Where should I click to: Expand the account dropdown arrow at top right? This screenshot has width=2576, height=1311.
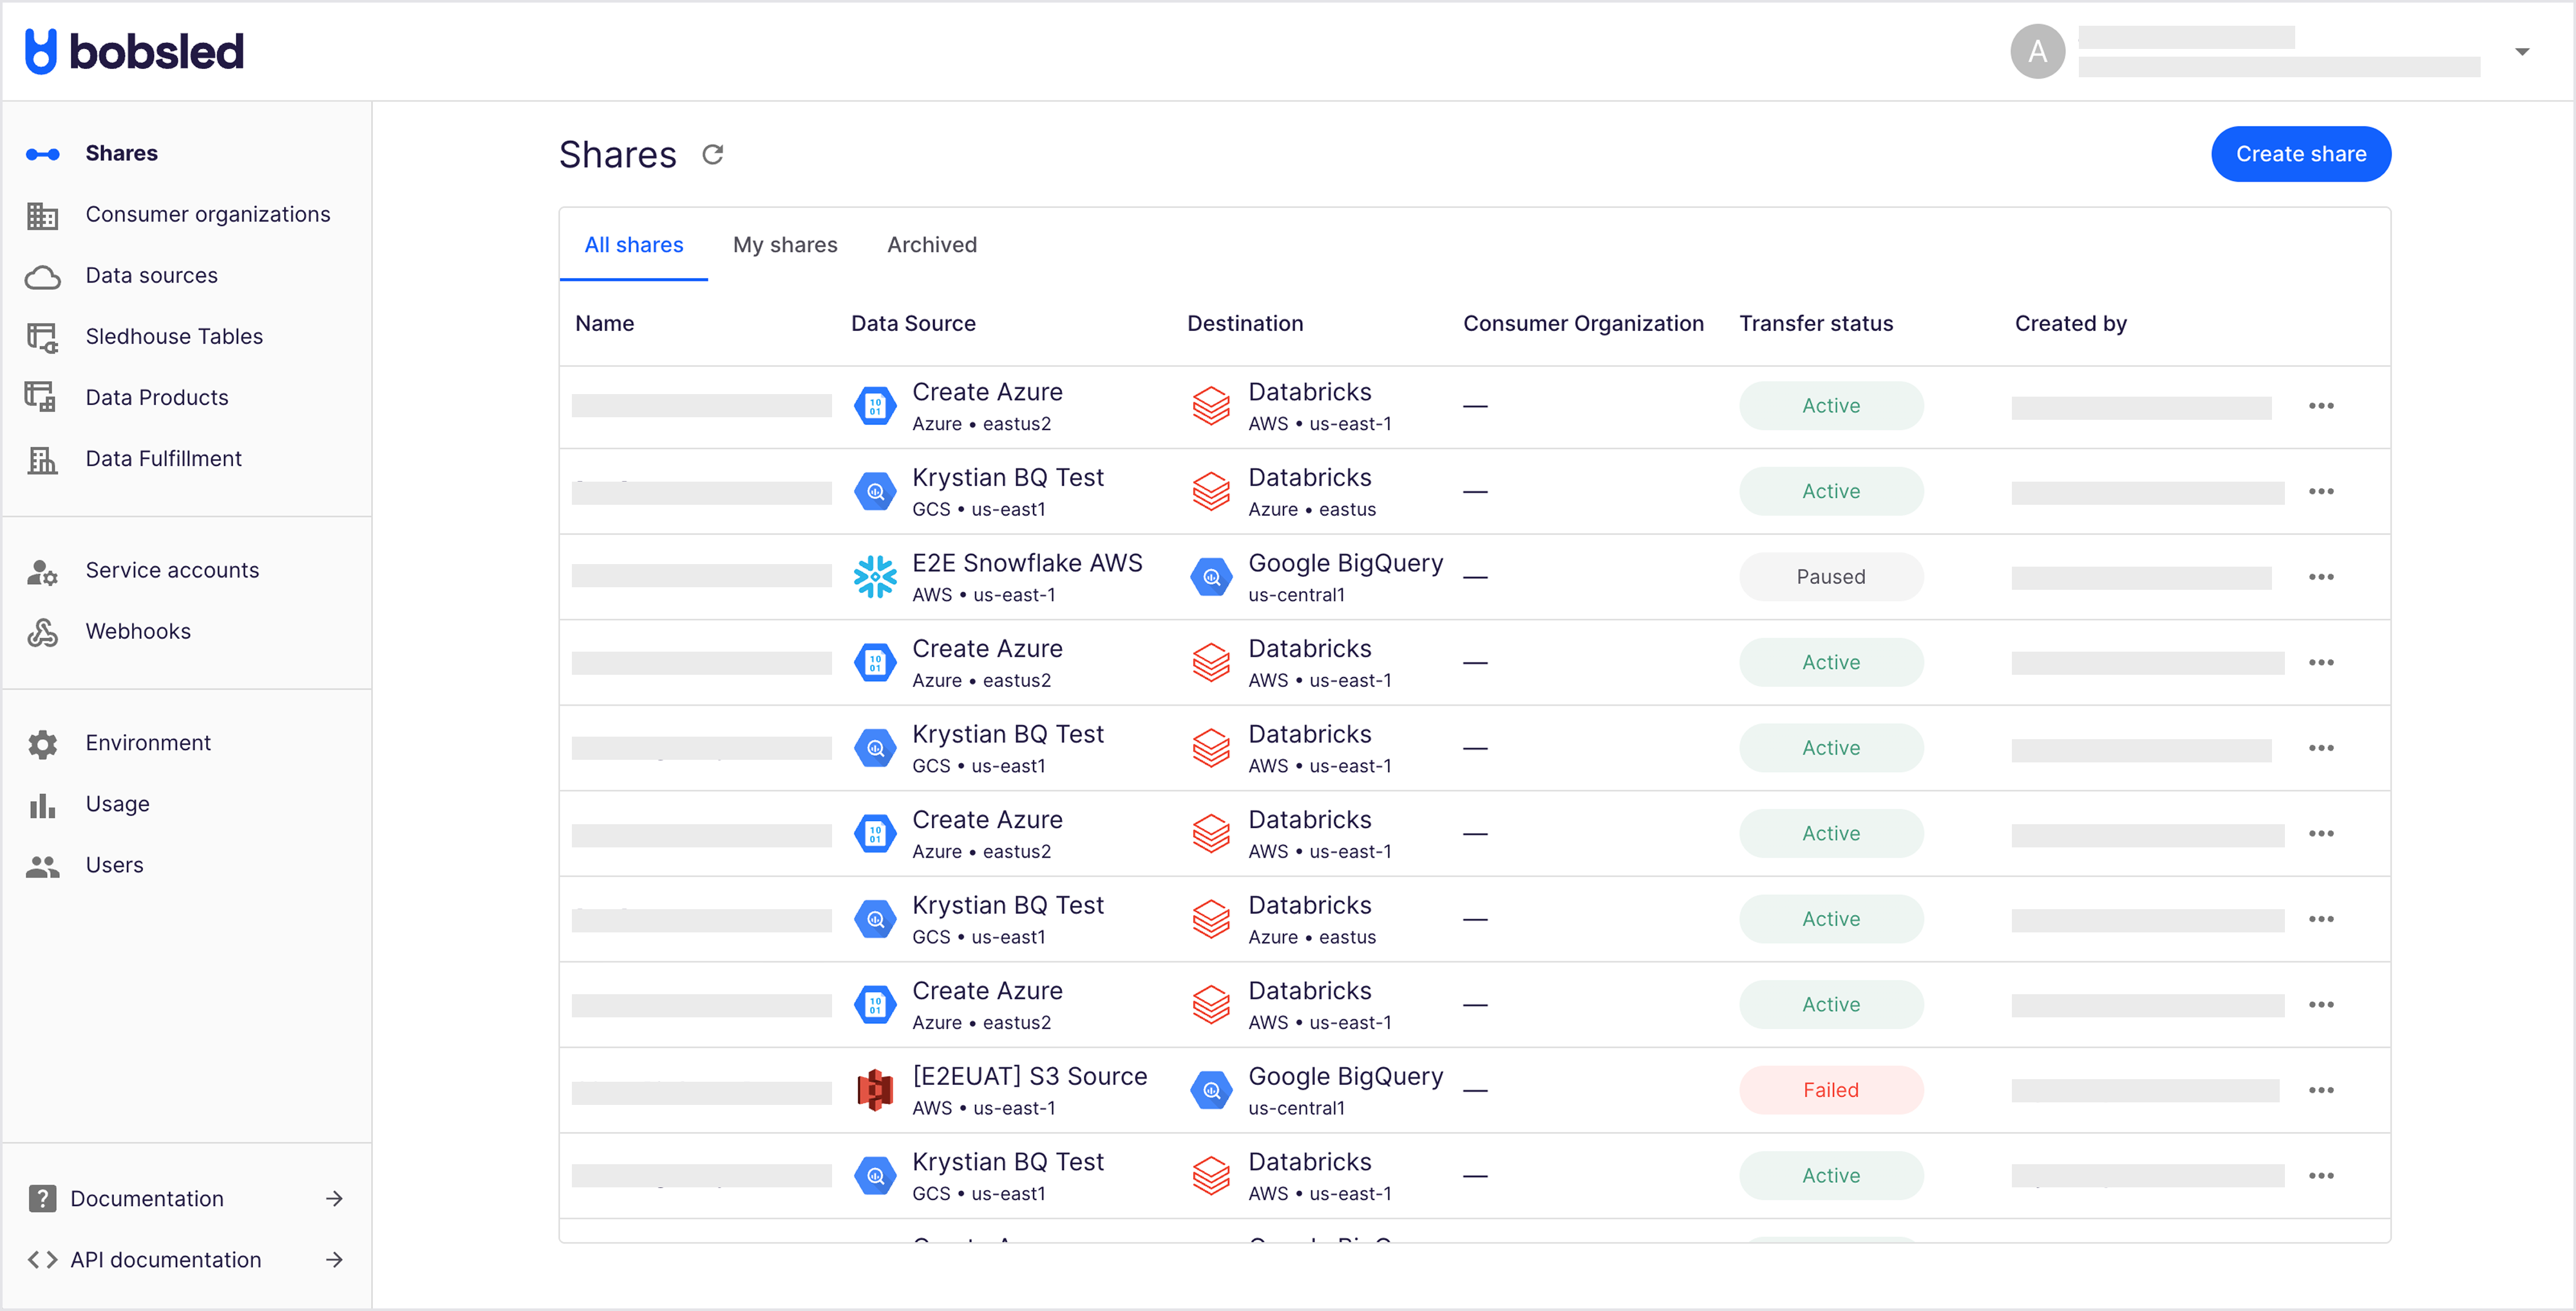pyautogui.click(x=2522, y=51)
